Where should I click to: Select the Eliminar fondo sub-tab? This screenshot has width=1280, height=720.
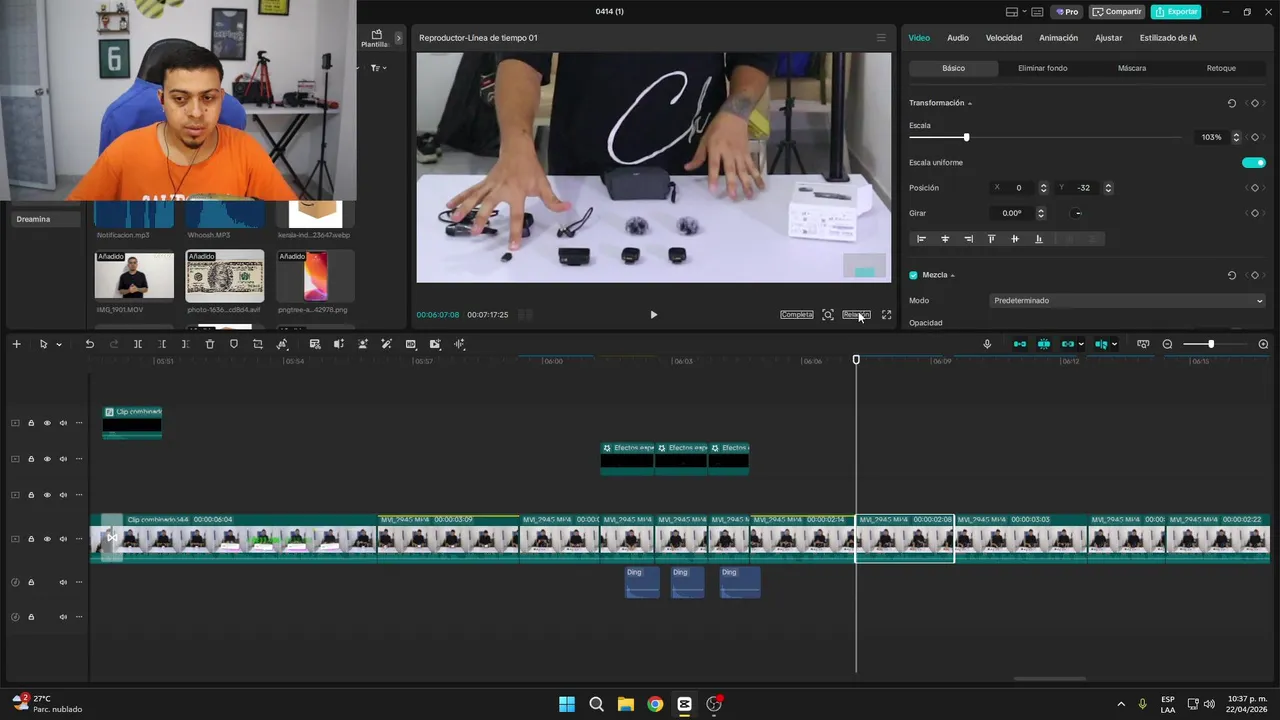(1042, 68)
